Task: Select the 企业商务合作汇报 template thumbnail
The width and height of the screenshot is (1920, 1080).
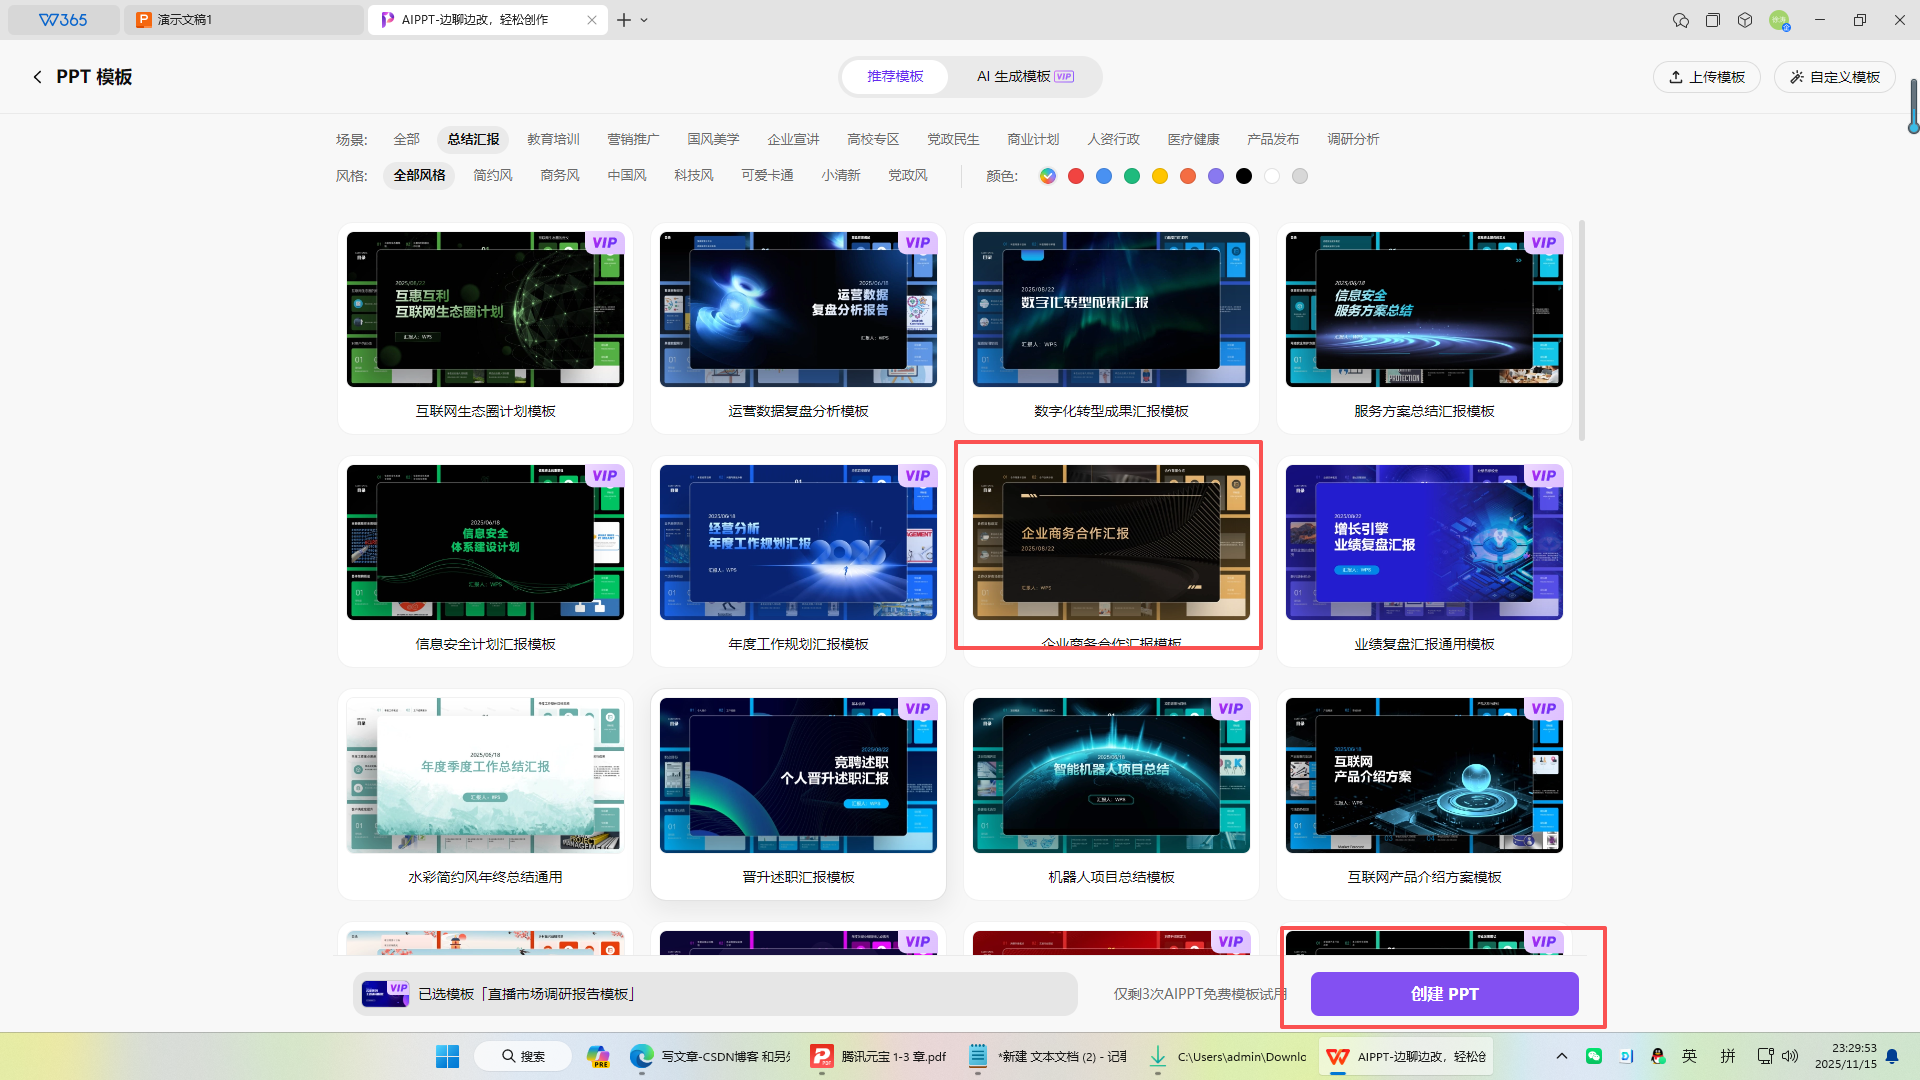Action: [x=1110, y=542]
